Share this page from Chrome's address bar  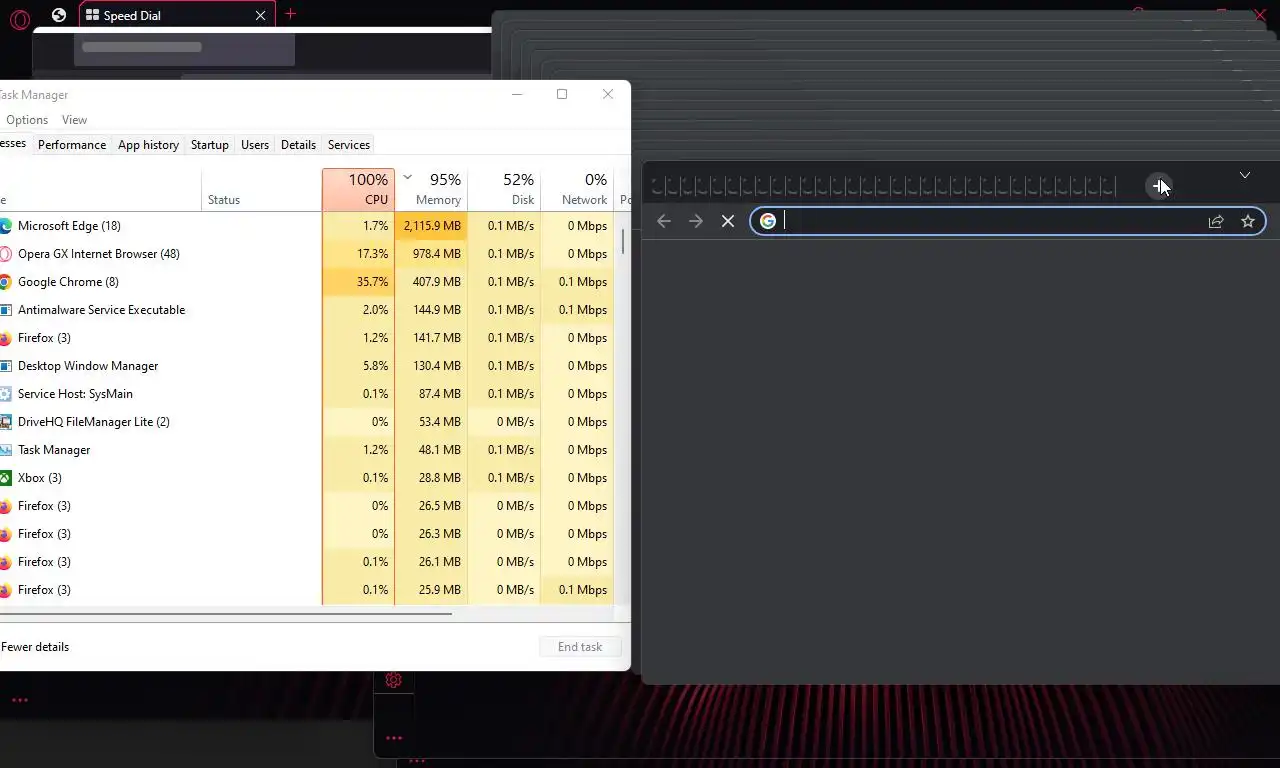click(1216, 221)
